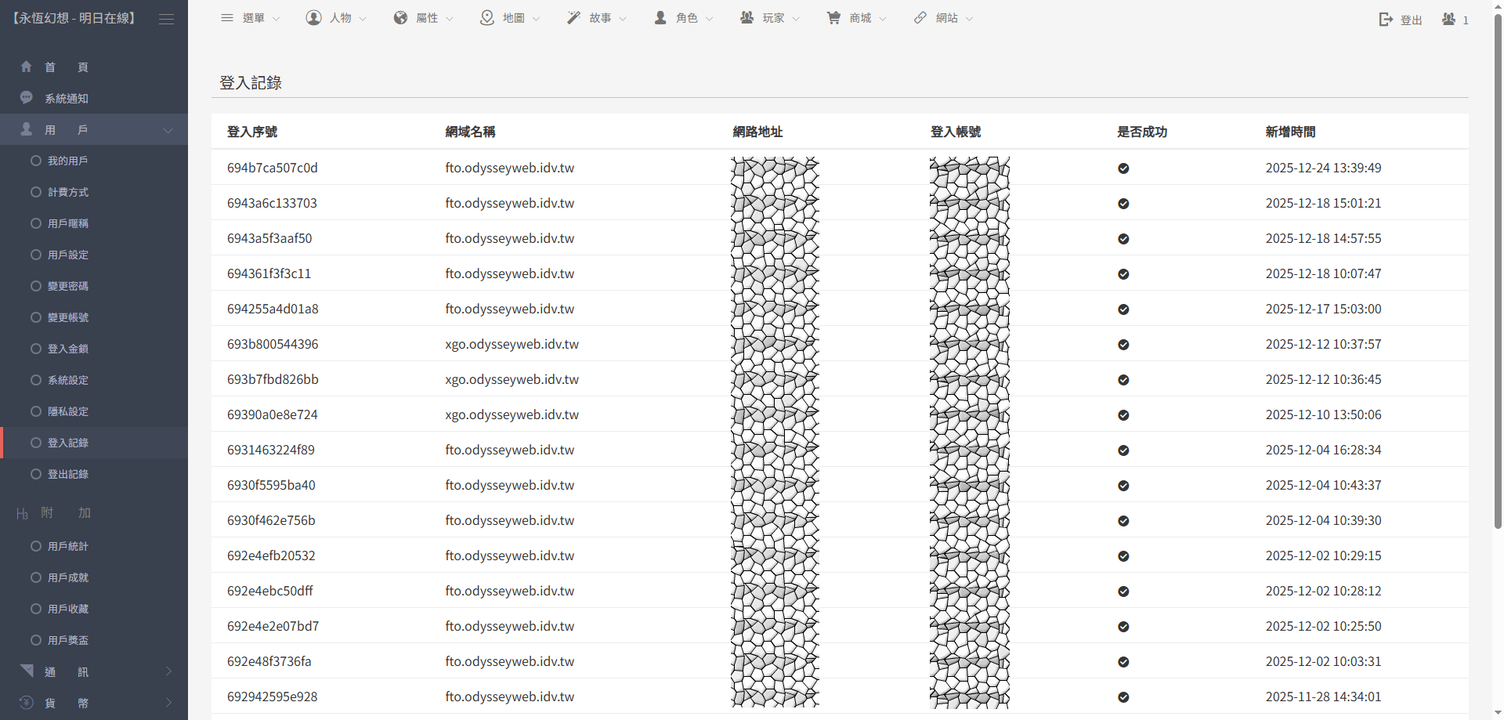
Task: Click the 隱私設定 link in sidebar
Action: click(x=68, y=412)
